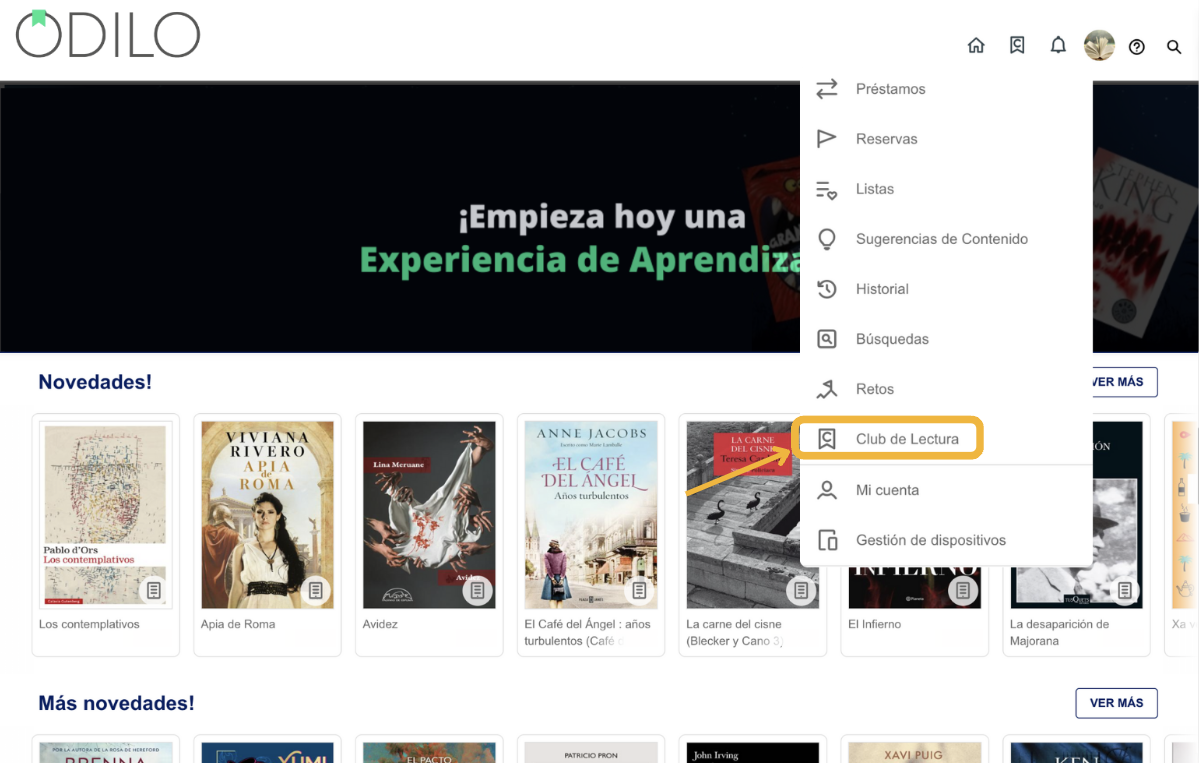This screenshot has height=763, width=1199.
Task: Open Mi cuenta from the menu
Action: point(888,490)
